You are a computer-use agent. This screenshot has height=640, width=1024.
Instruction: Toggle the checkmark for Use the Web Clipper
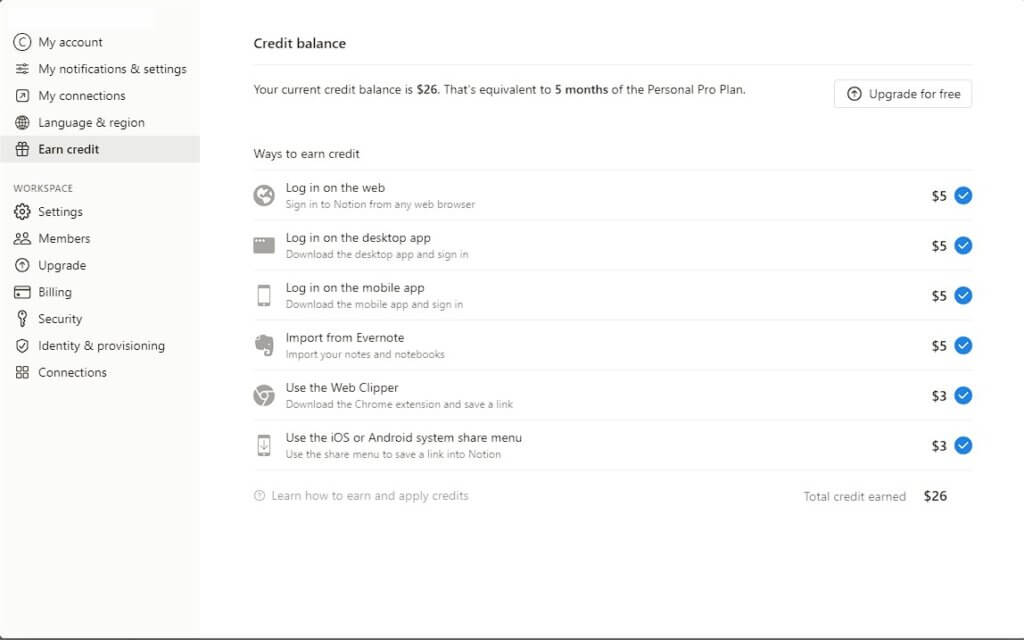click(x=963, y=396)
